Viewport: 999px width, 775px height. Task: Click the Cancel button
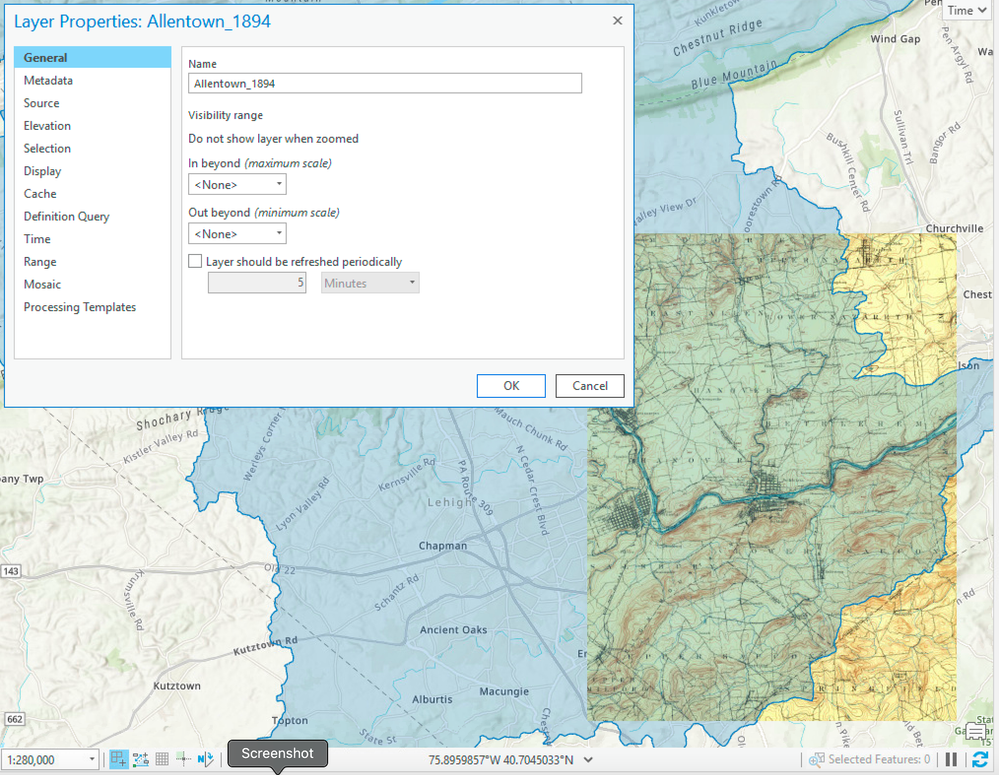click(589, 386)
